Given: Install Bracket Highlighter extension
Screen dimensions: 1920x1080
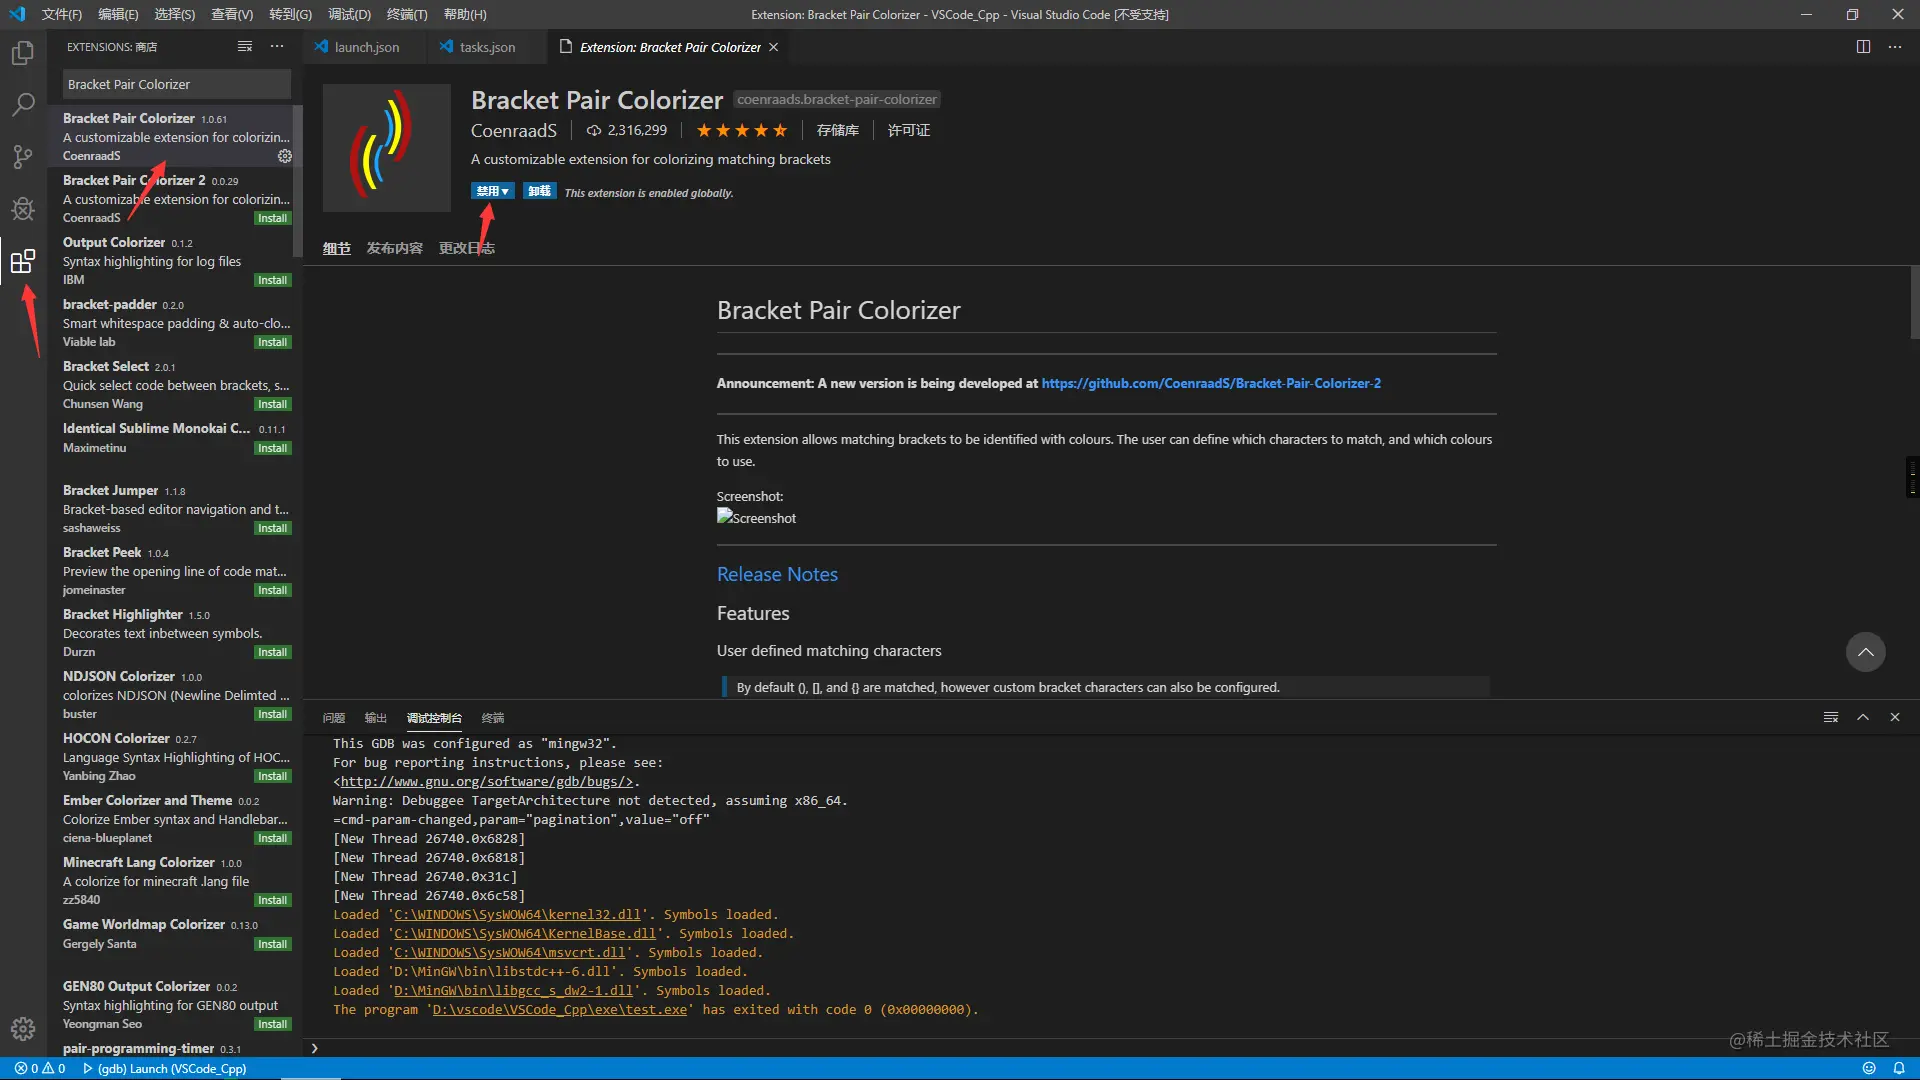Looking at the screenshot, I should (x=272, y=652).
